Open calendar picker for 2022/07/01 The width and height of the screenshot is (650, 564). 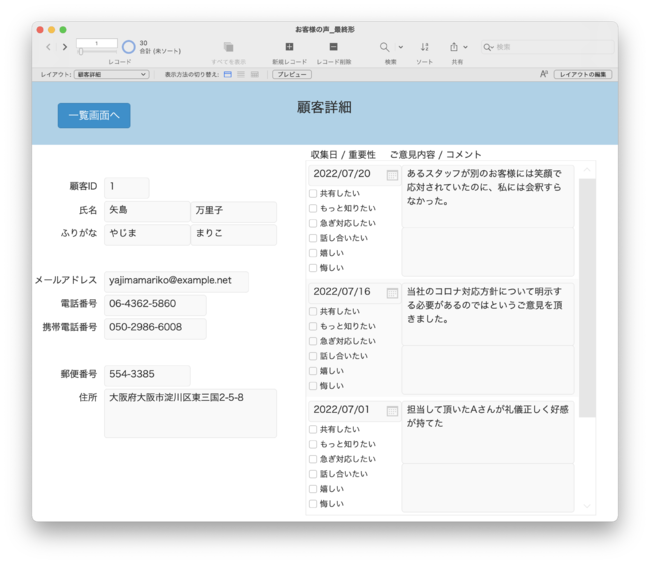click(x=392, y=411)
